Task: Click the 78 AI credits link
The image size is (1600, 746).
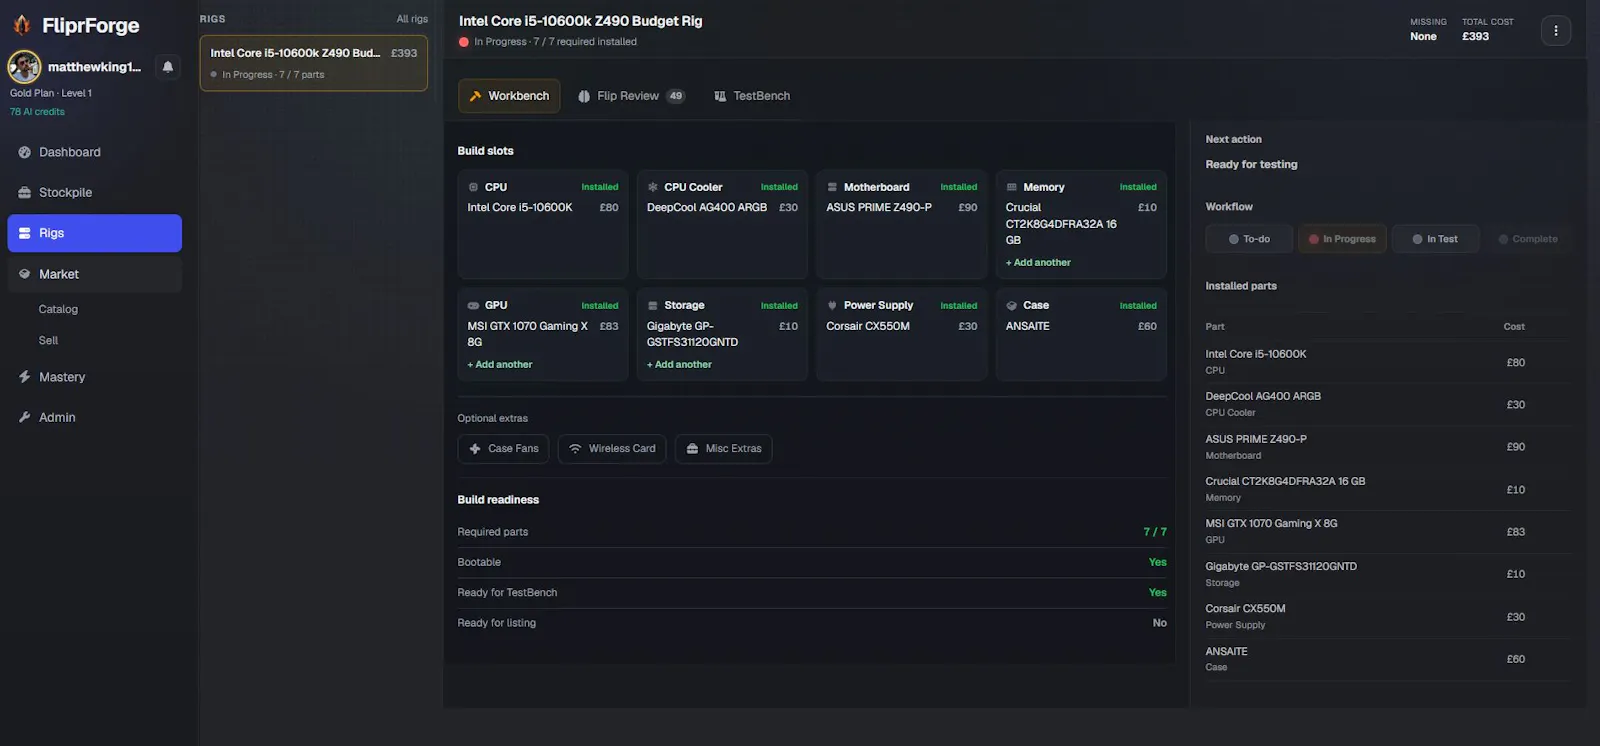Action: coord(37,112)
